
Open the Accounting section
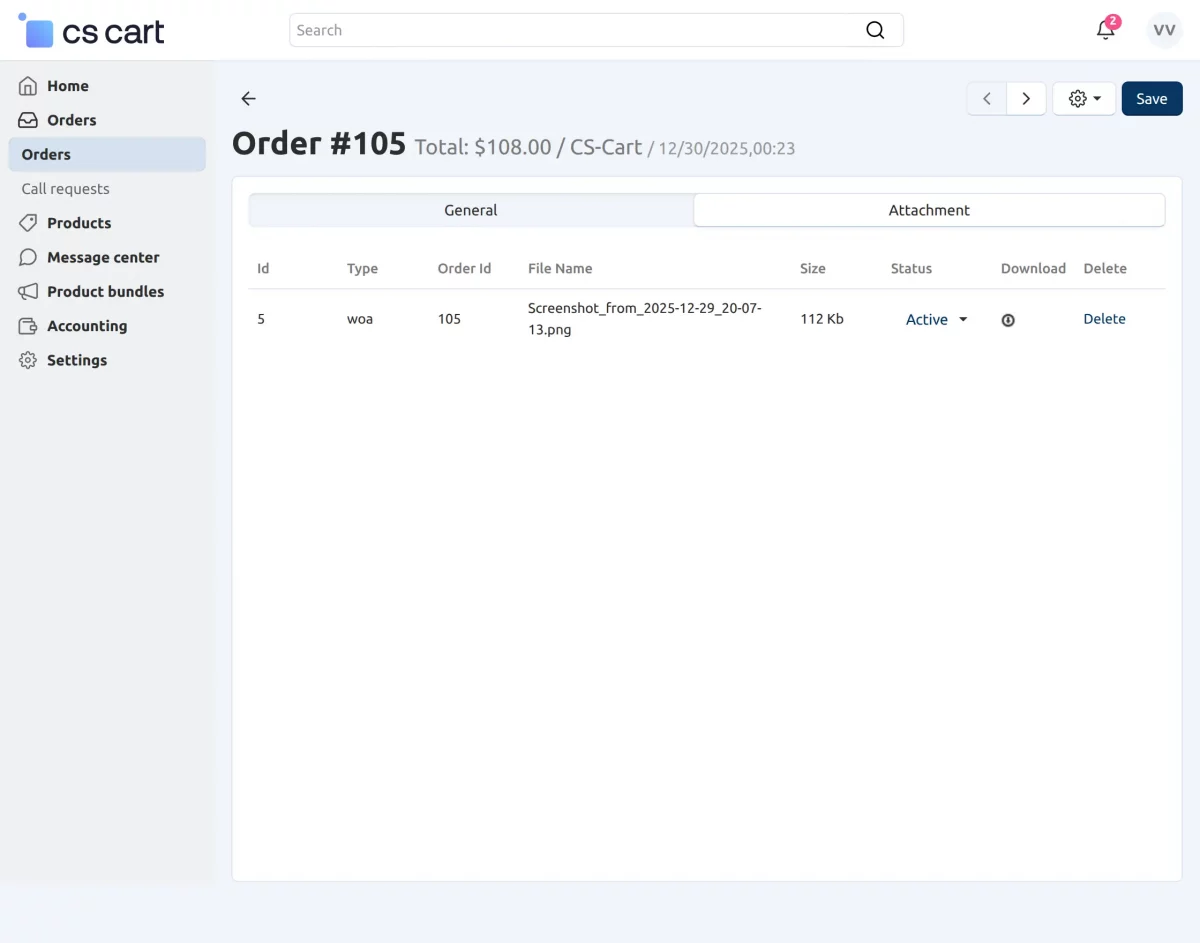(87, 326)
